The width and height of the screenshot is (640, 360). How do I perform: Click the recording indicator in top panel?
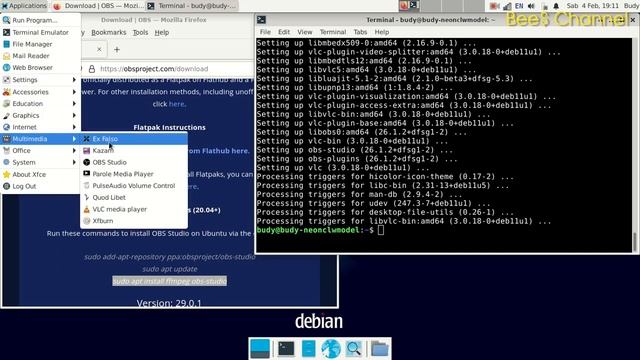click(x=494, y=6)
